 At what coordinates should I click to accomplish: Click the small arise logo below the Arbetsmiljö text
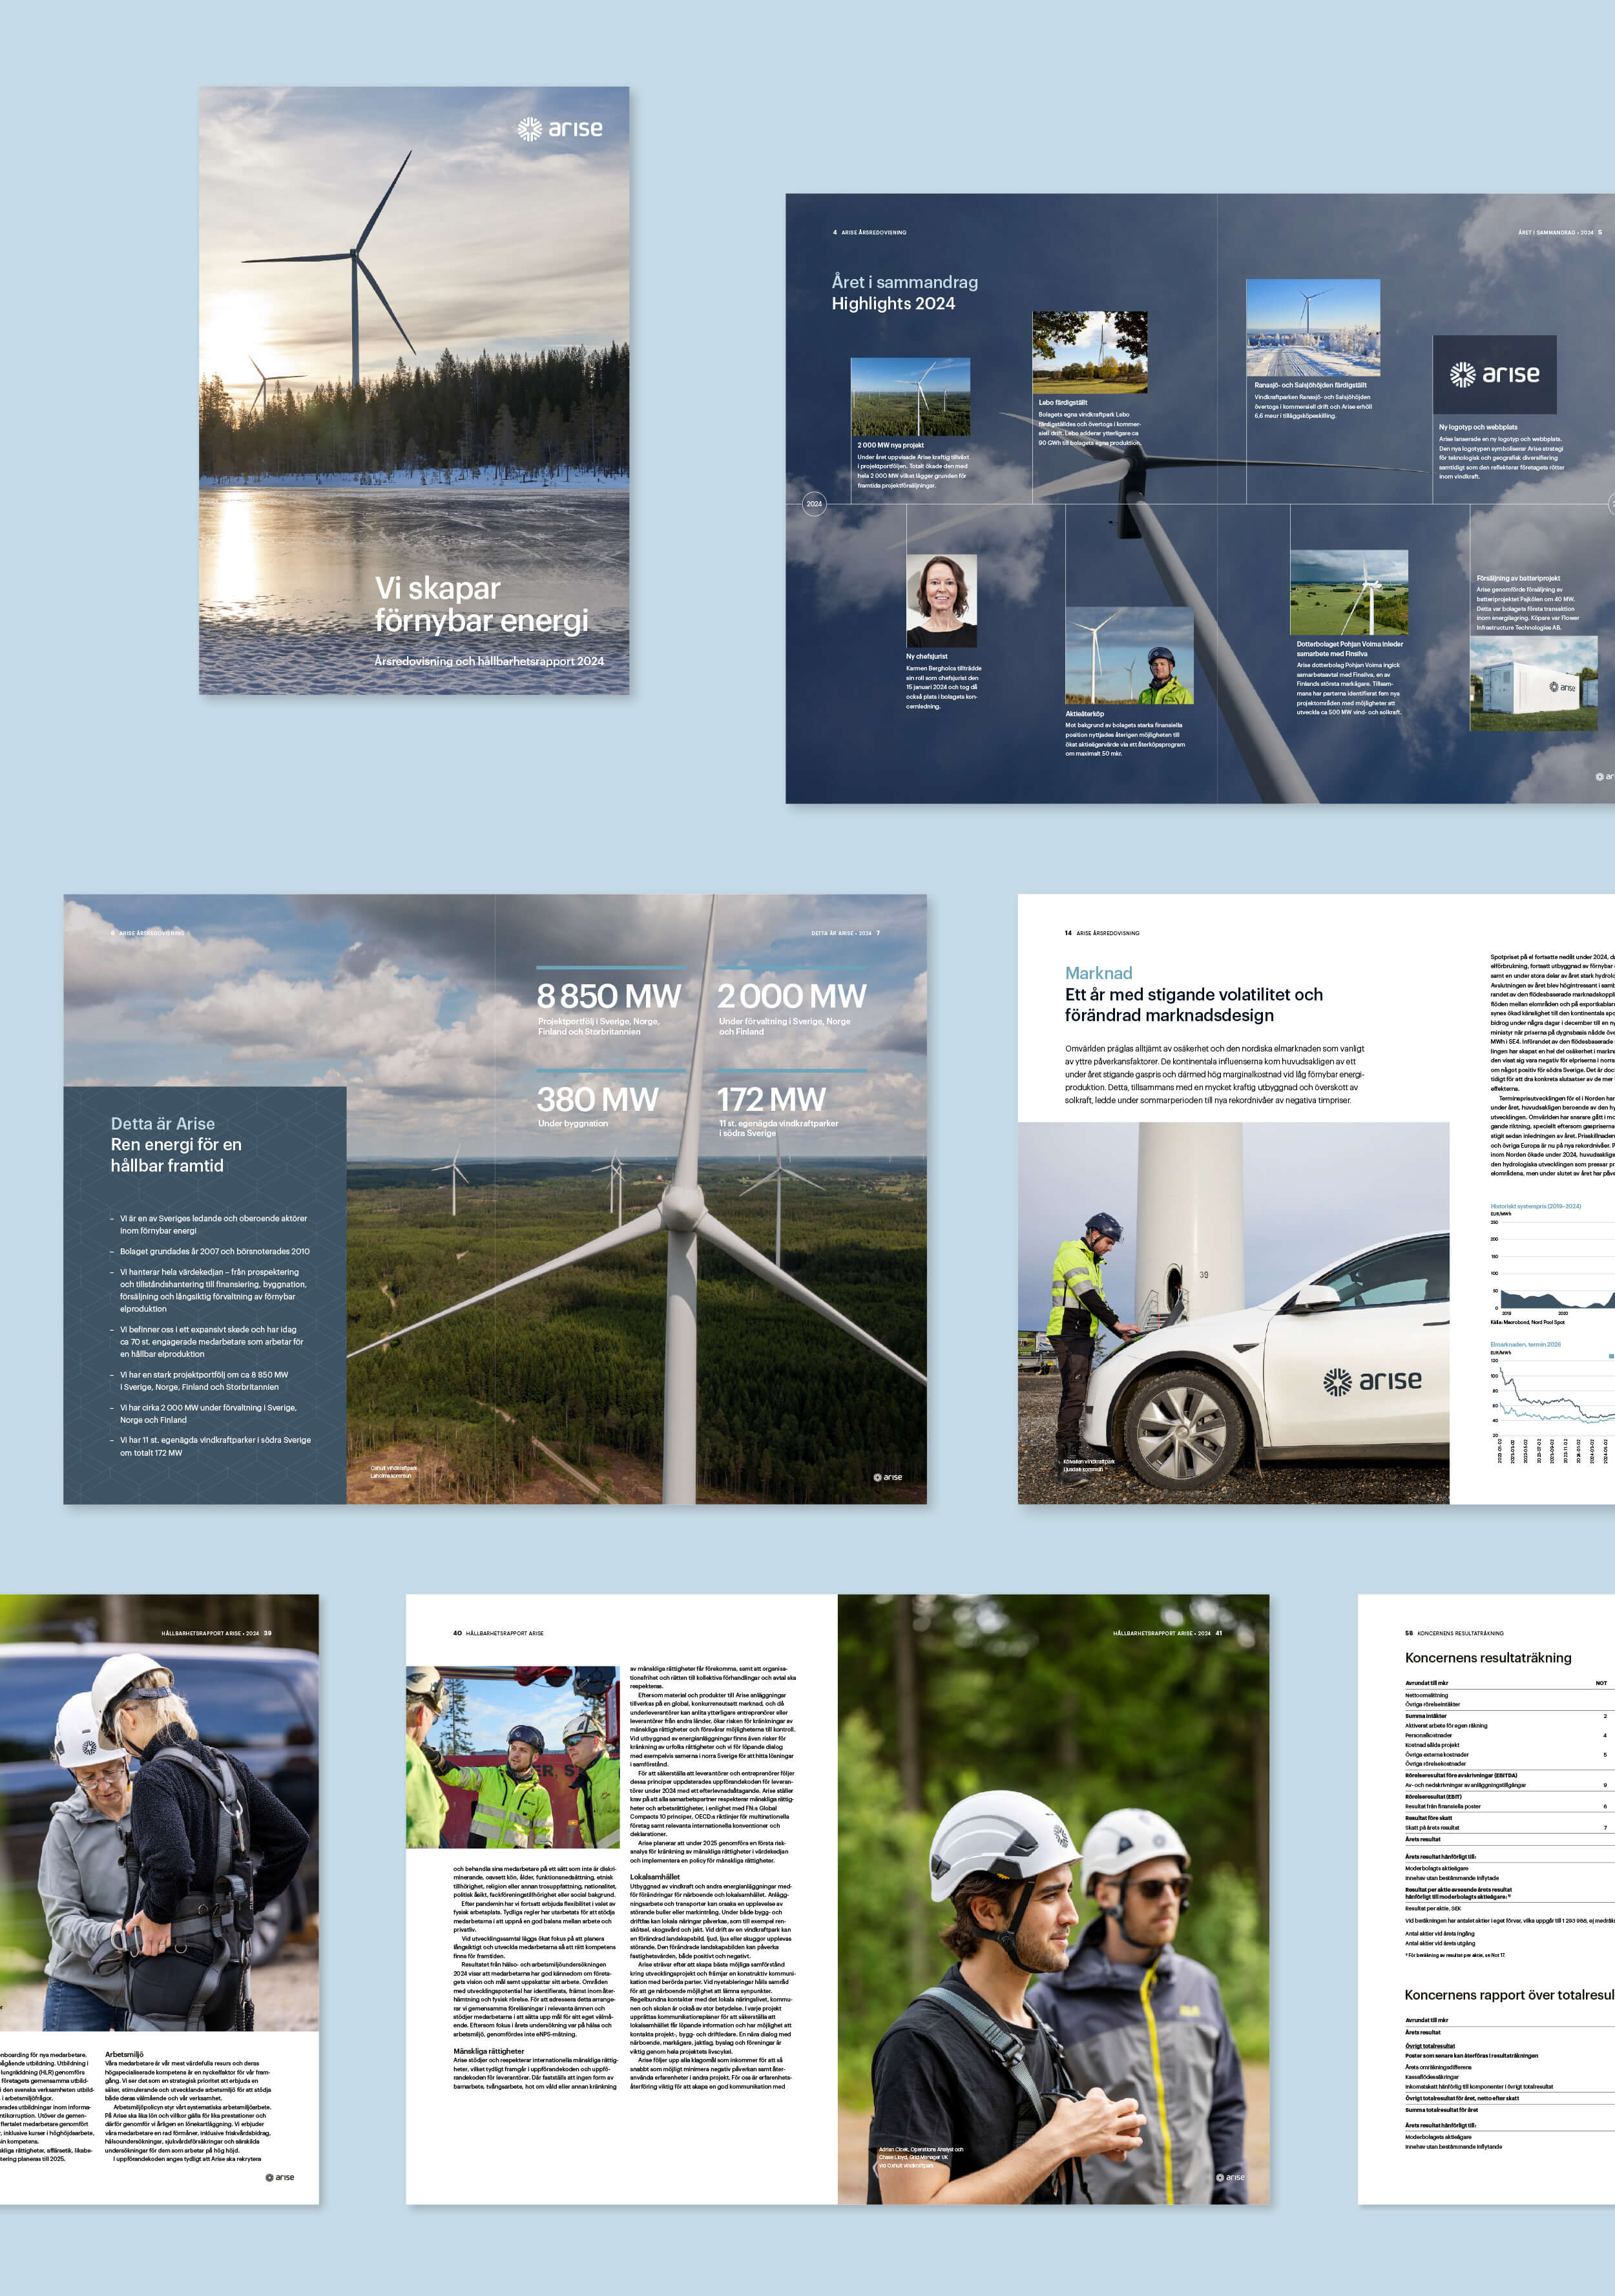280,2177
